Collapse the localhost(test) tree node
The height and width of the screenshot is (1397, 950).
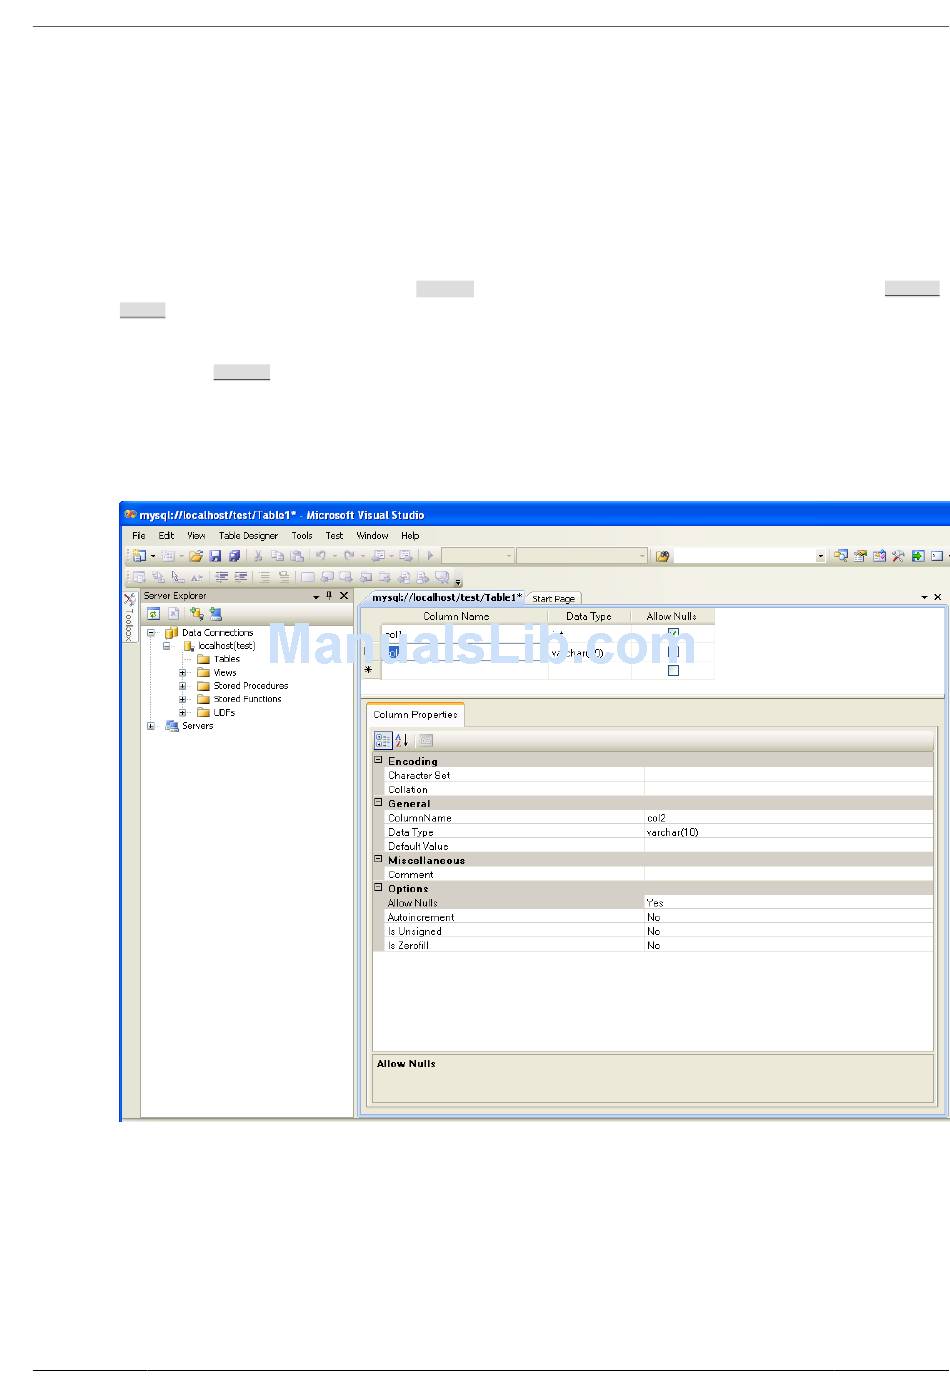tap(167, 646)
